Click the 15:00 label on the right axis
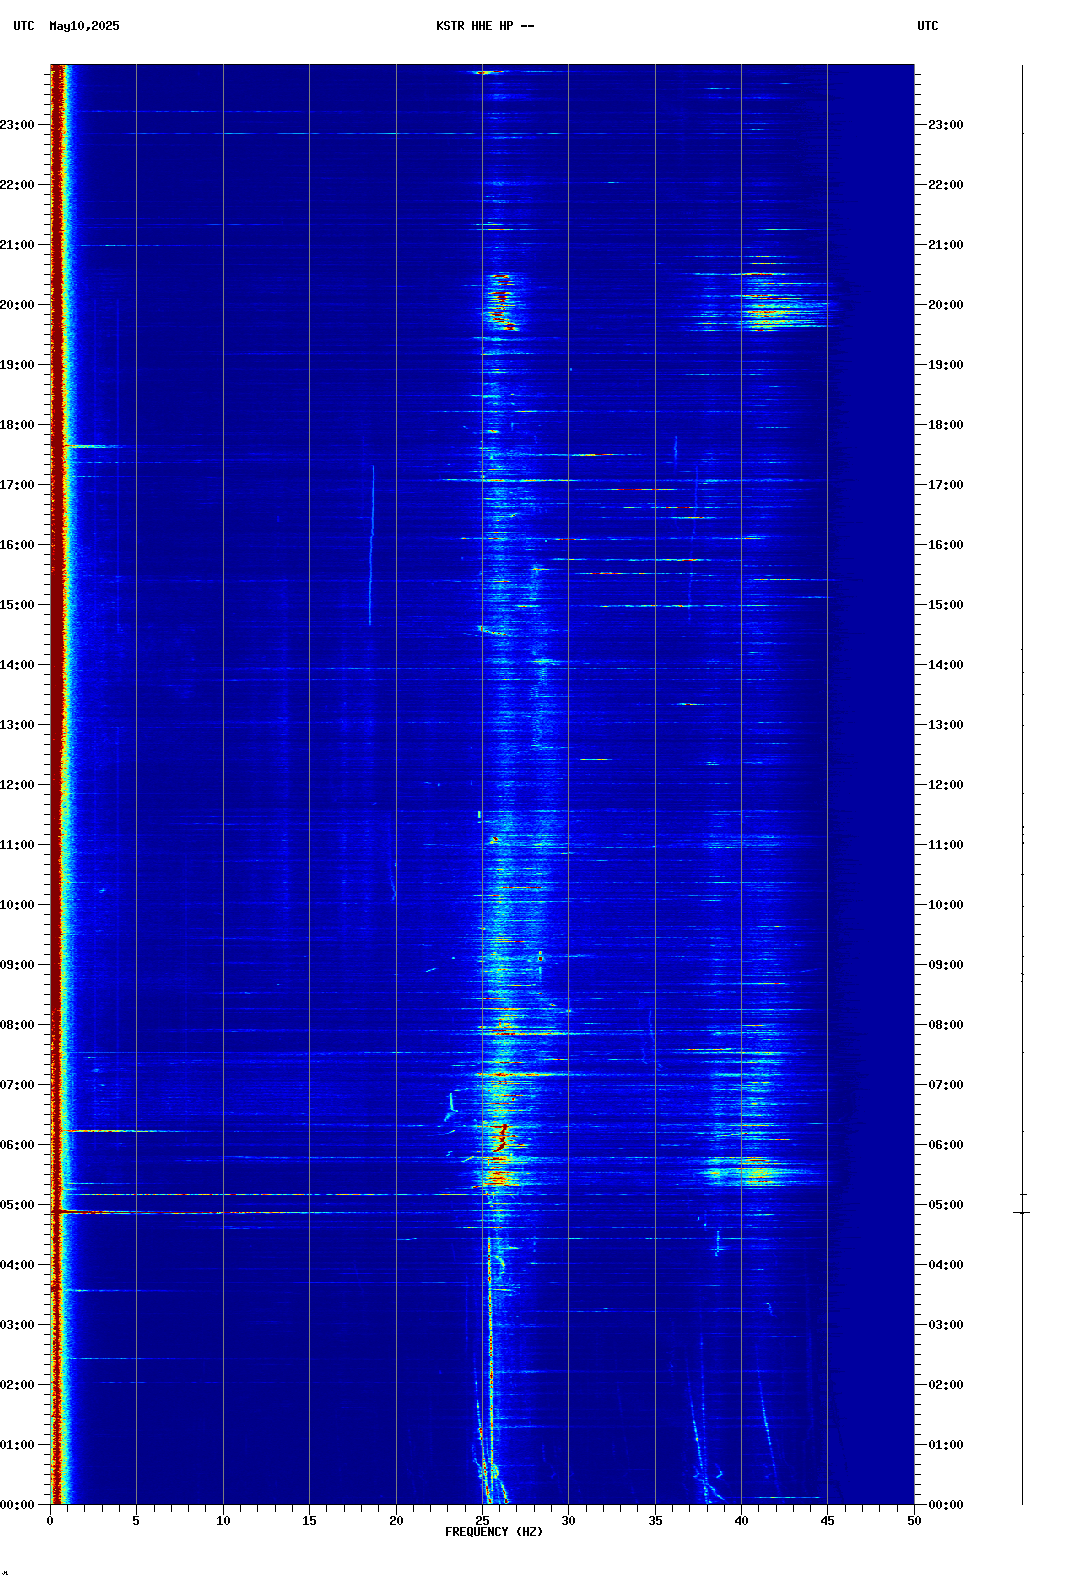1066x1584 pixels. click(x=946, y=605)
